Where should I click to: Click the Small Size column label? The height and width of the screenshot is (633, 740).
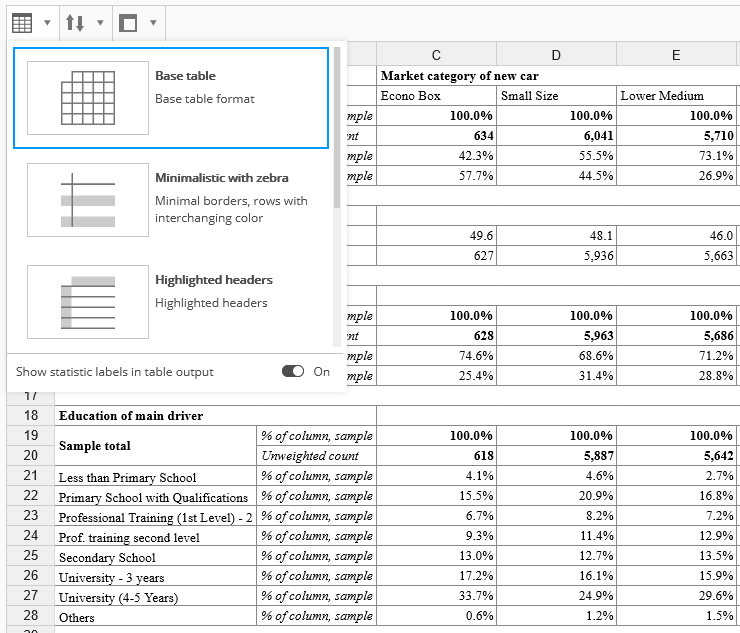pyautogui.click(x=556, y=96)
